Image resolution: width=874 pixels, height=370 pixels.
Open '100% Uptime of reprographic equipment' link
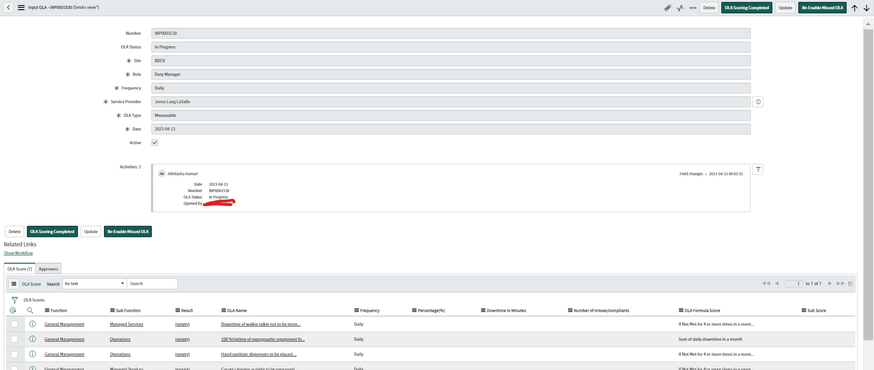click(x=263, y=339)
